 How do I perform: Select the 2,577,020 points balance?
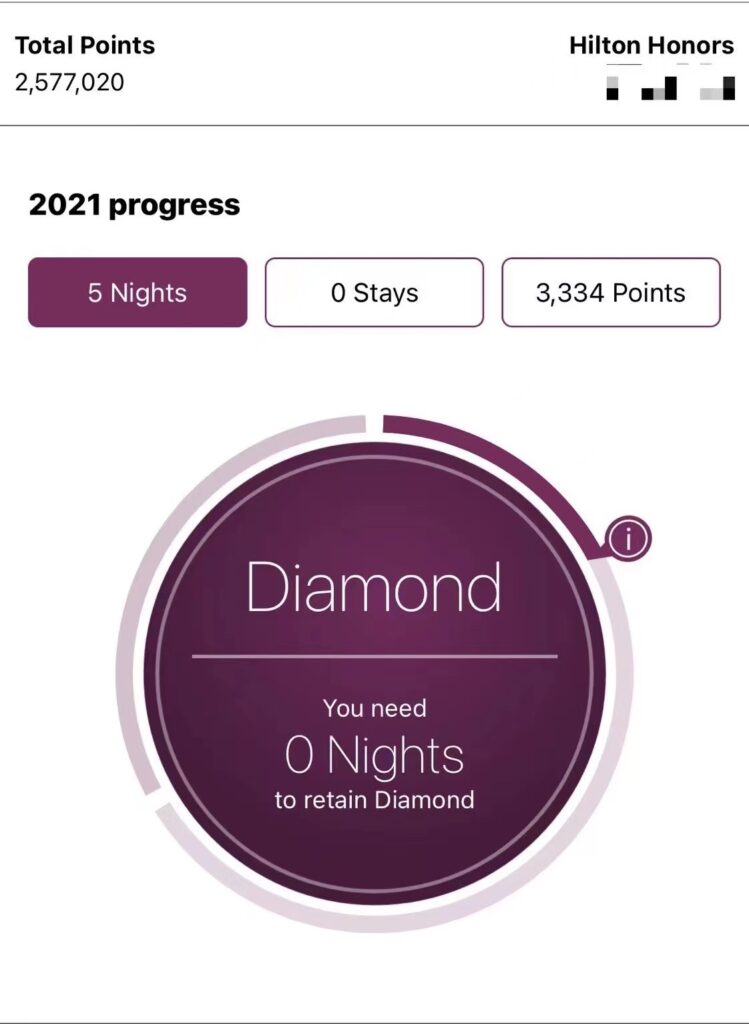pos(69,82)
